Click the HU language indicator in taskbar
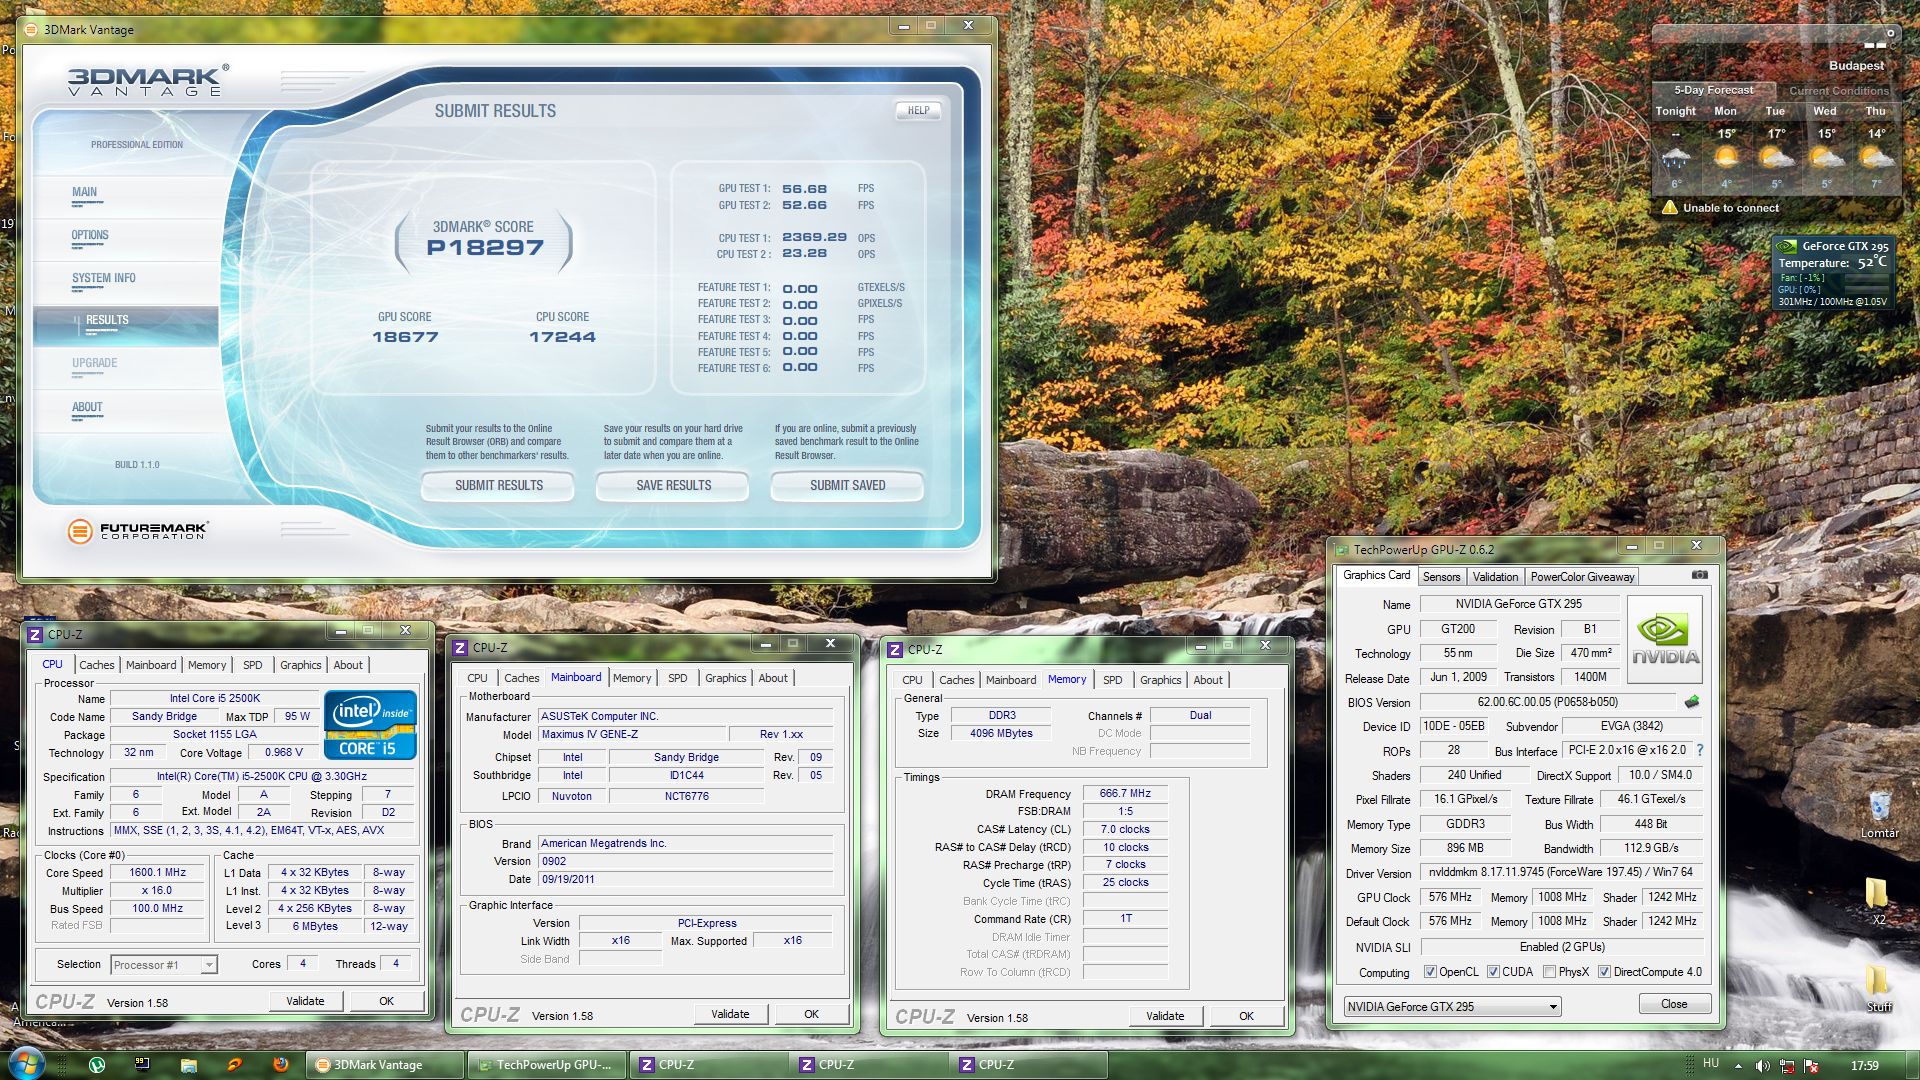 click(x=1711, y=1064)
